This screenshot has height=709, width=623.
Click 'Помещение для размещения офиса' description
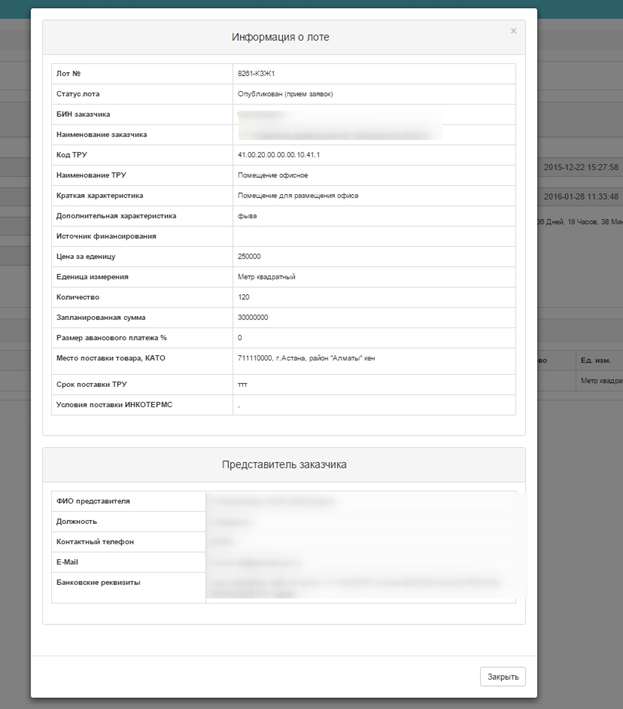point(297,195)
